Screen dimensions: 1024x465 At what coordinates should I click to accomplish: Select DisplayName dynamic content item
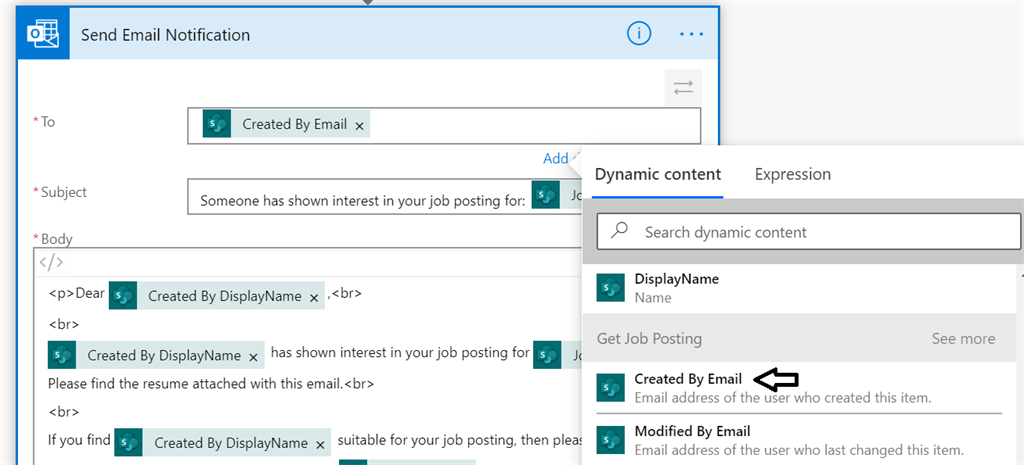click(x=801, y=288)
